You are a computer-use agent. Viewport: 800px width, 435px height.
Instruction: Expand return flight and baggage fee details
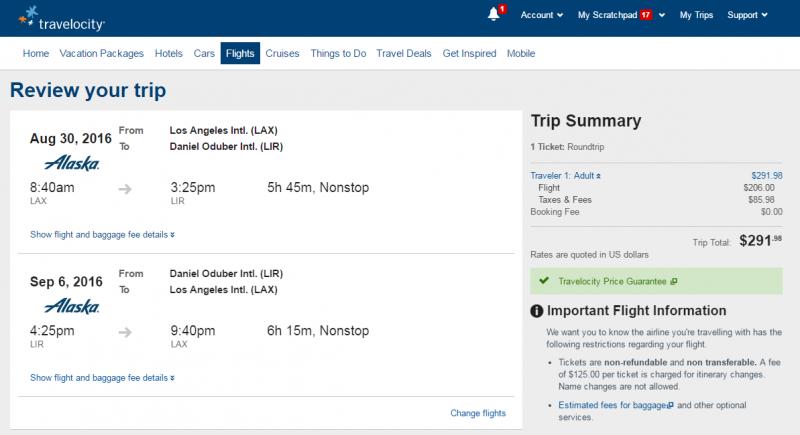(102, 378)
